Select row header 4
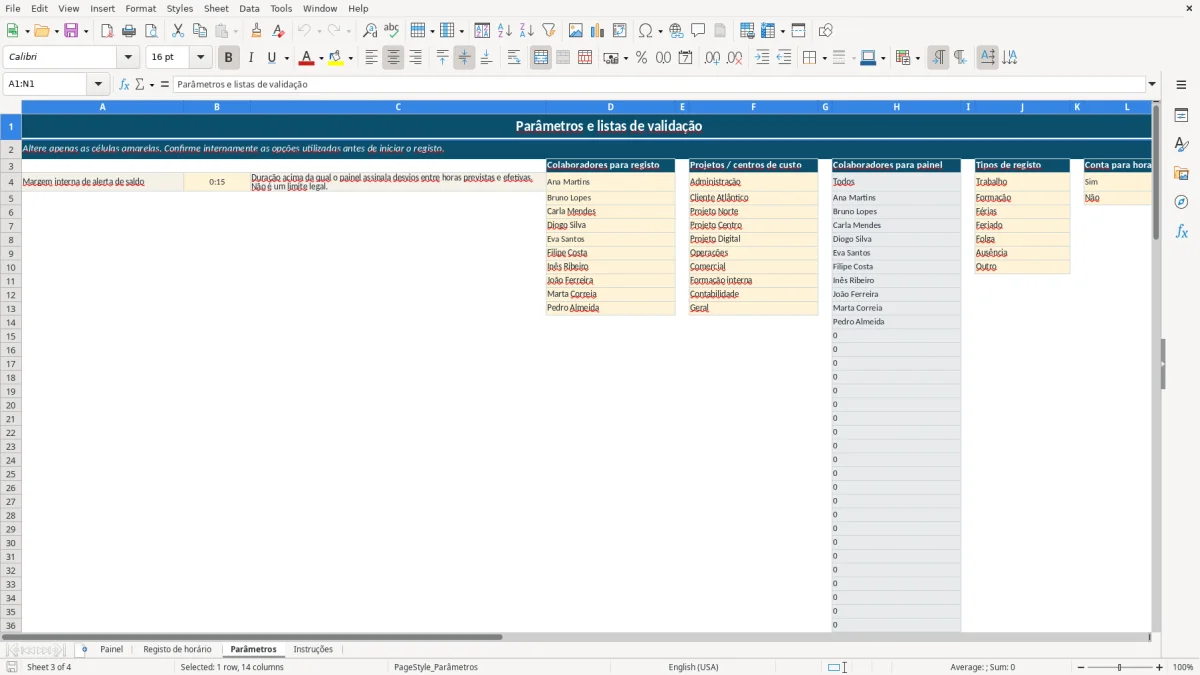 [10, 182]
